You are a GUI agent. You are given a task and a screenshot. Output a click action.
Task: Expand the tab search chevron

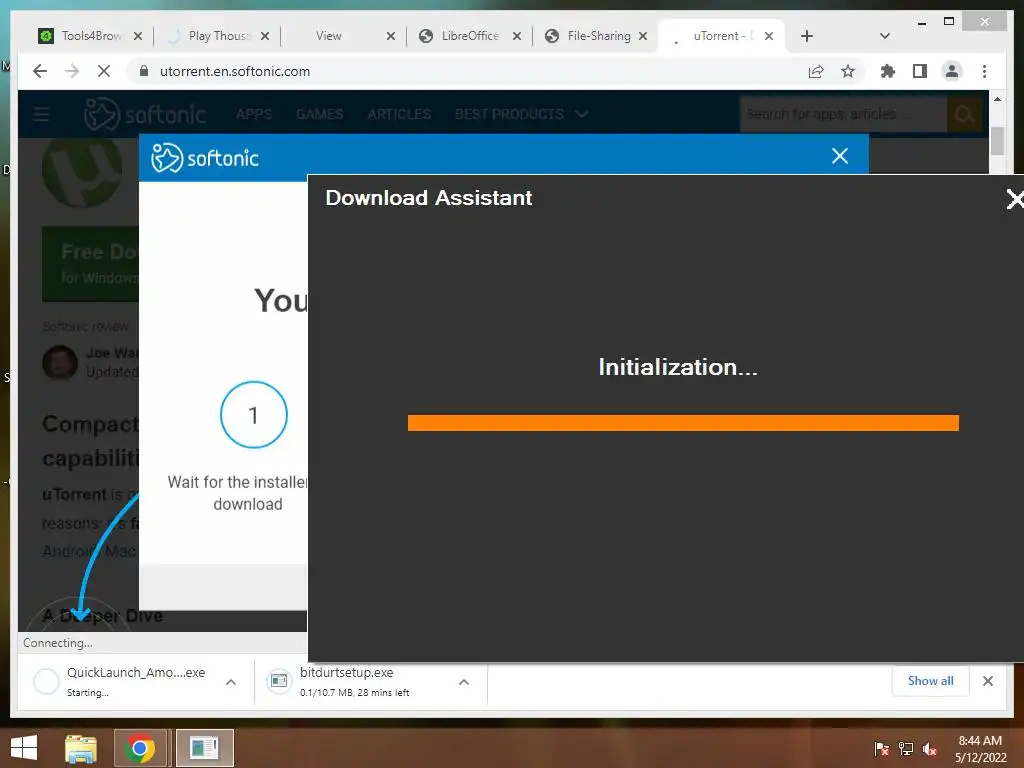tap(885, 36)
